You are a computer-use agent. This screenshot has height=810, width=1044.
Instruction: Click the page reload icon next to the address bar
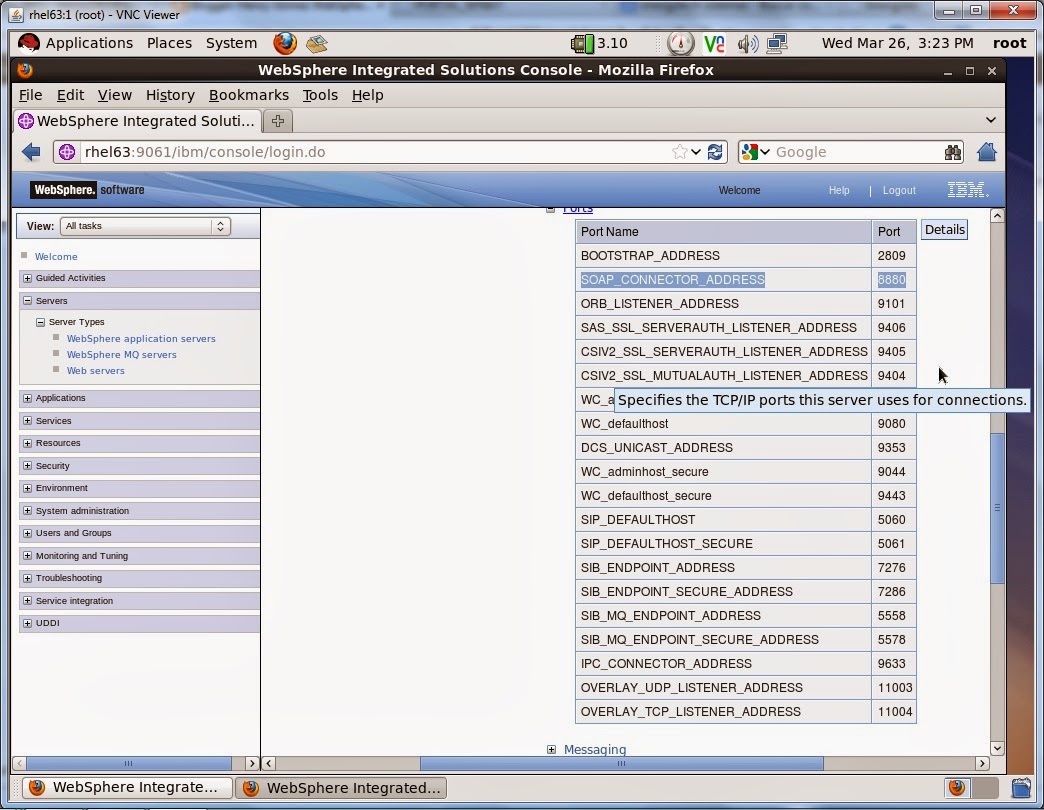pos(715,151)
